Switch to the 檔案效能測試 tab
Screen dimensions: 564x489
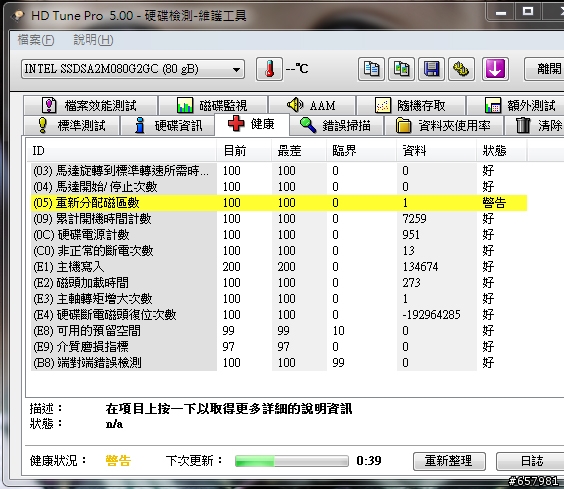click(x=90, y=105)
